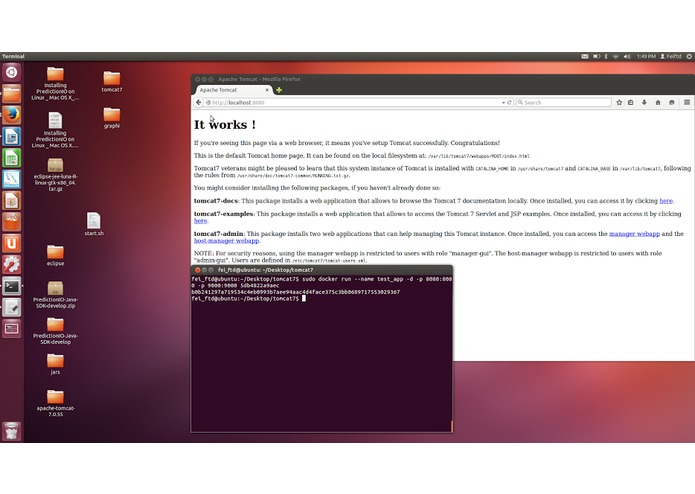Image resolution: width=695 pixels, height=494 pixels.
Task: Click the terminal prompt line
Action: [249, 299]
